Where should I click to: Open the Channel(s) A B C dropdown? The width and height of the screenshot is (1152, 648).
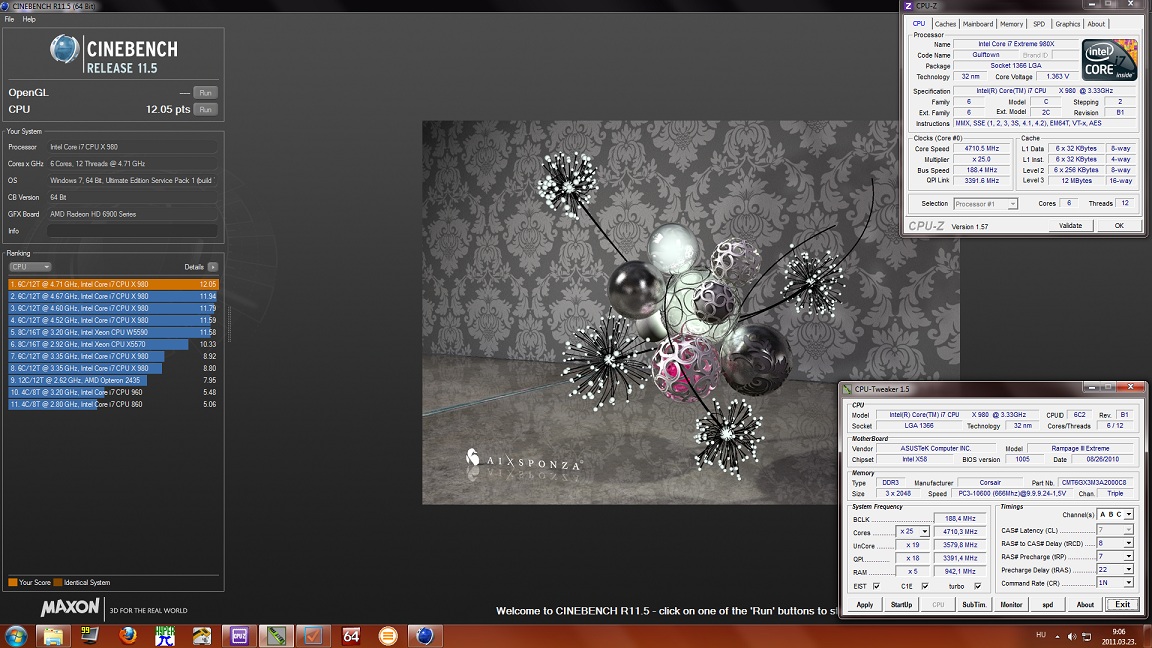click(x=1115, y=514)
